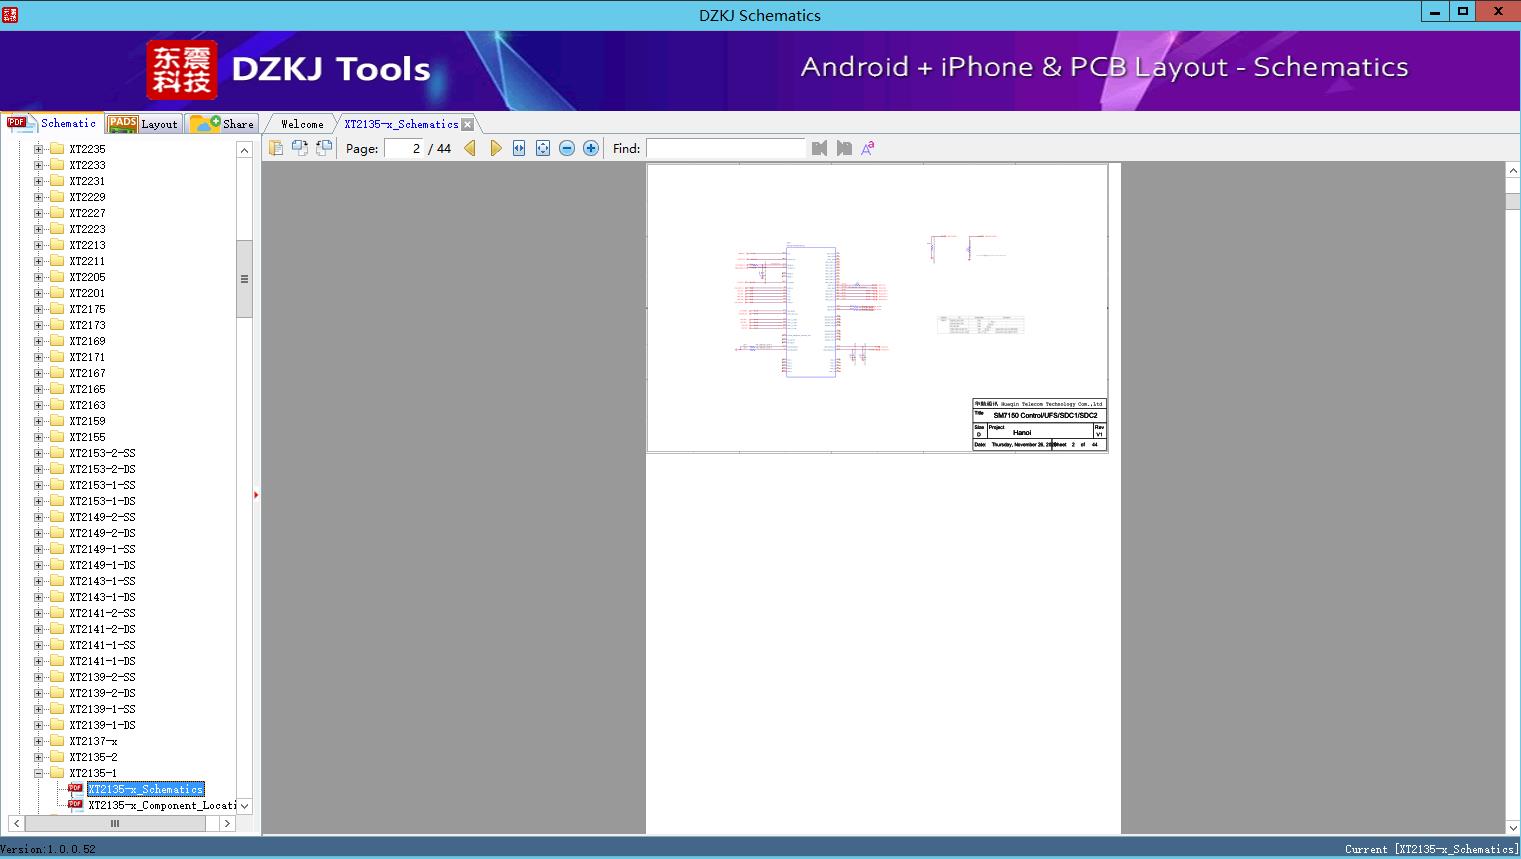Switch to the PADS Layout tab
1521x859 pixels.
coord(143,124)
